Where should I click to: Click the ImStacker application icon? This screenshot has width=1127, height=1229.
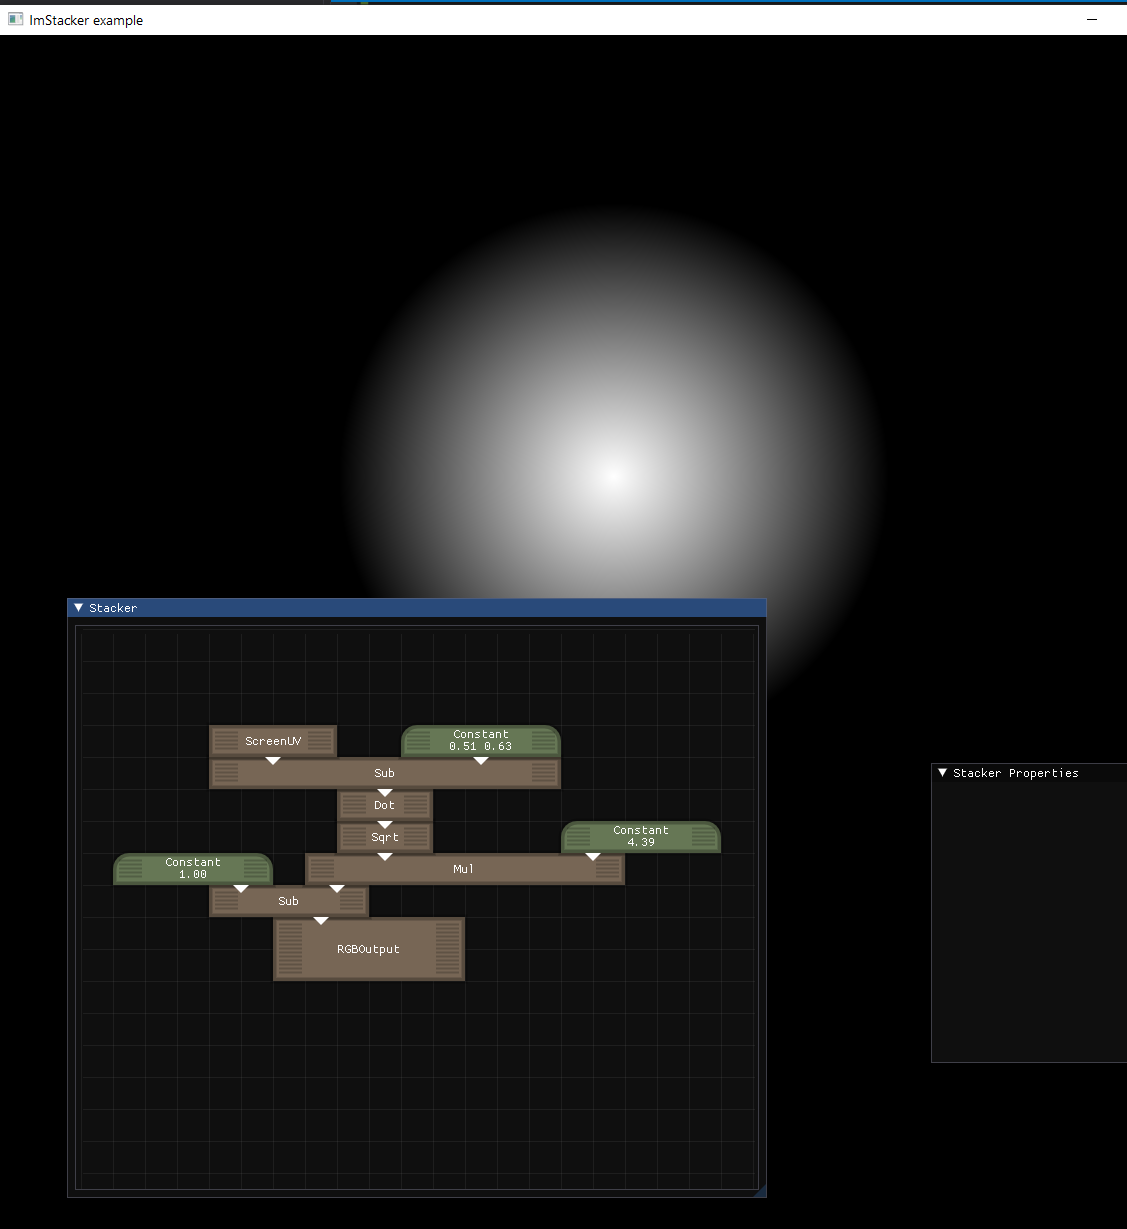click(x=14, y=19)
